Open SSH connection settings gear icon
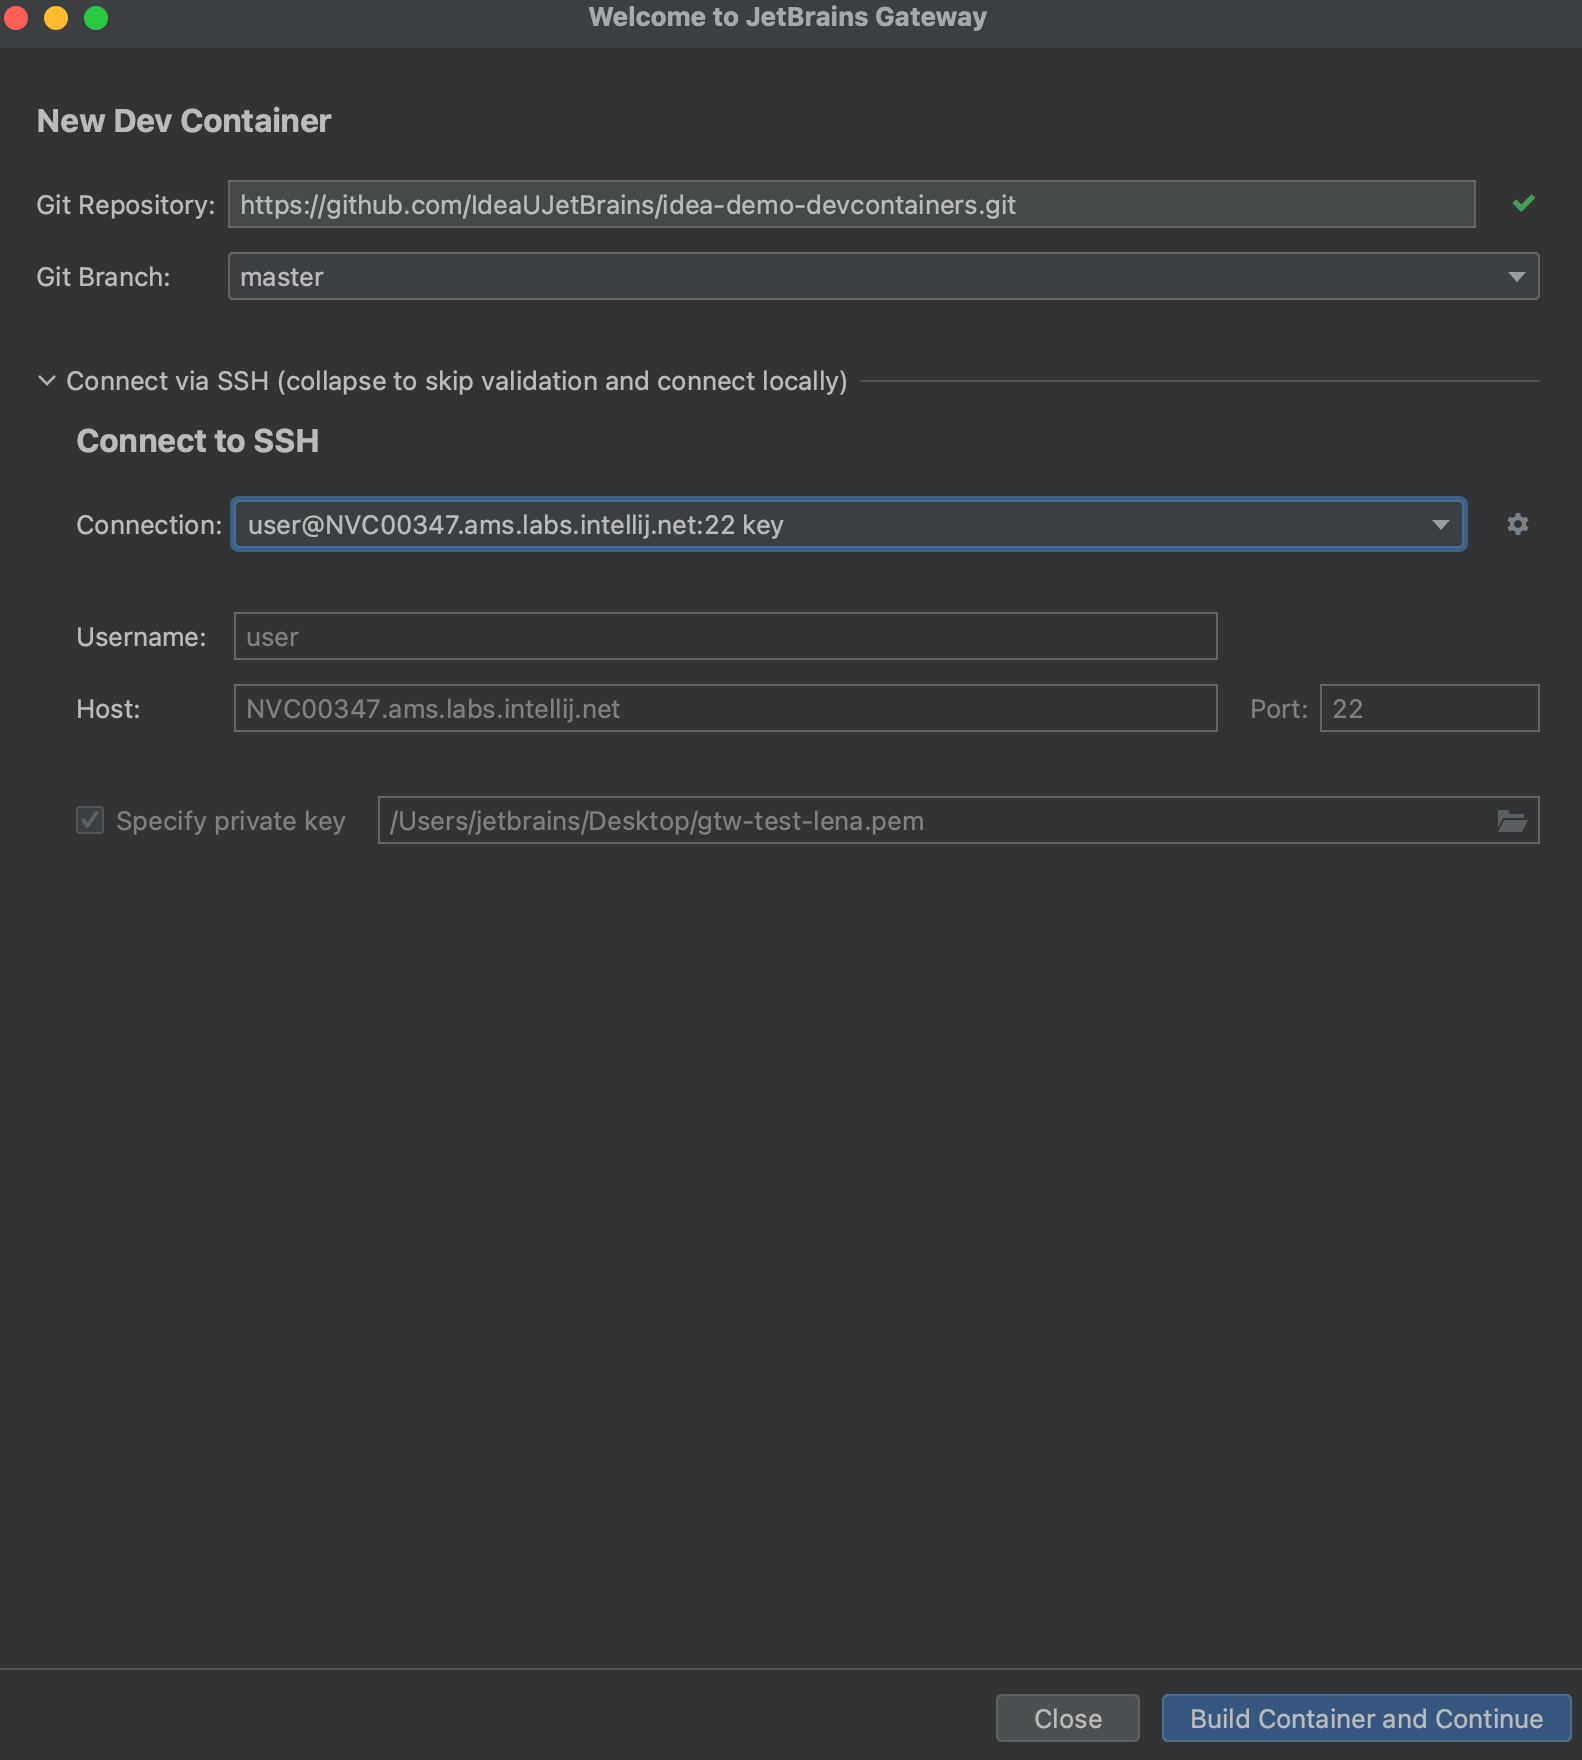 1517,524
